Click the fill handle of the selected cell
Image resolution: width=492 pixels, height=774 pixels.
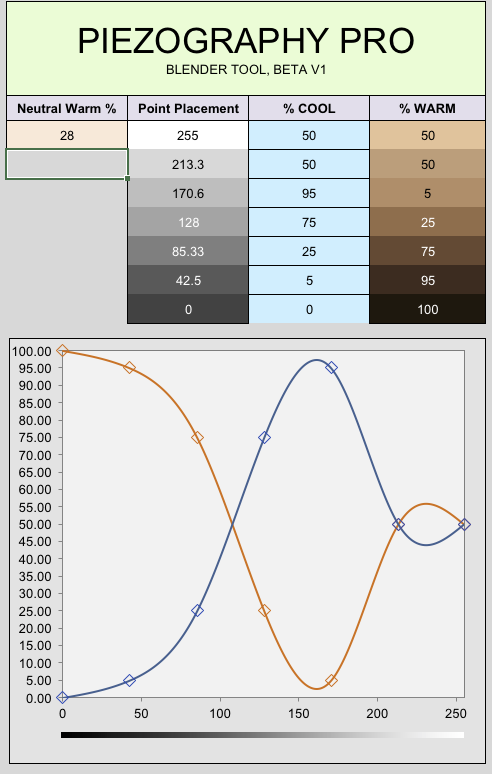(x=127, y=178)
